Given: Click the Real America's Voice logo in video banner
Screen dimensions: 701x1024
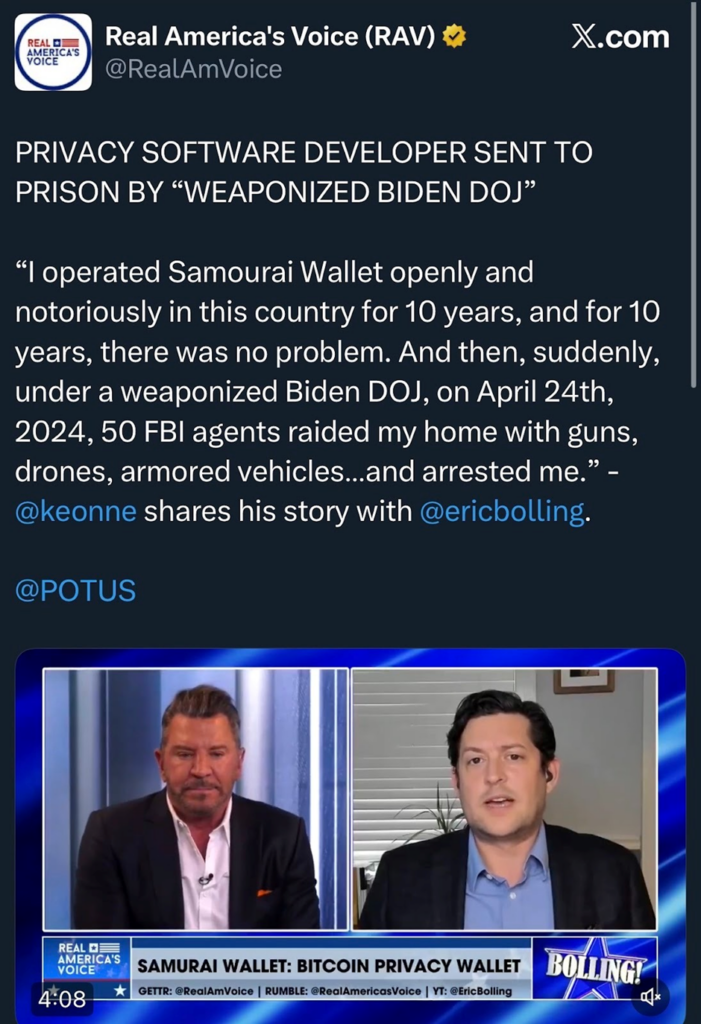Looking at the screenshot, I should (x=86, y=958).
